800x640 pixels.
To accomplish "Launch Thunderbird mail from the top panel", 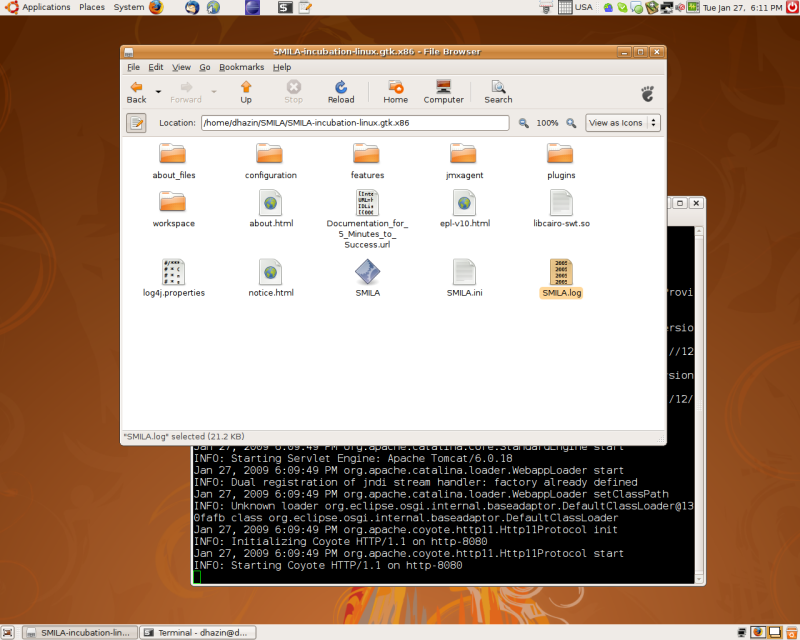I will 192,7.
